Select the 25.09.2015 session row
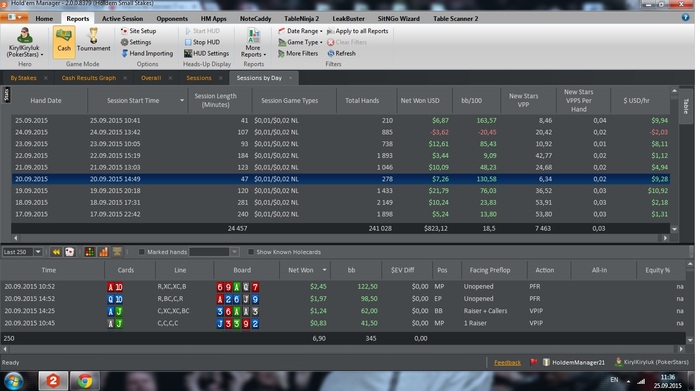This screenshot has height=391, width=700. click(x=340, y=121)
